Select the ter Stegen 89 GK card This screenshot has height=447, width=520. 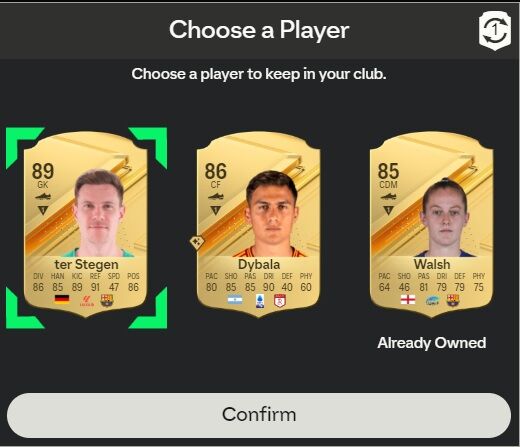(86, 225)
